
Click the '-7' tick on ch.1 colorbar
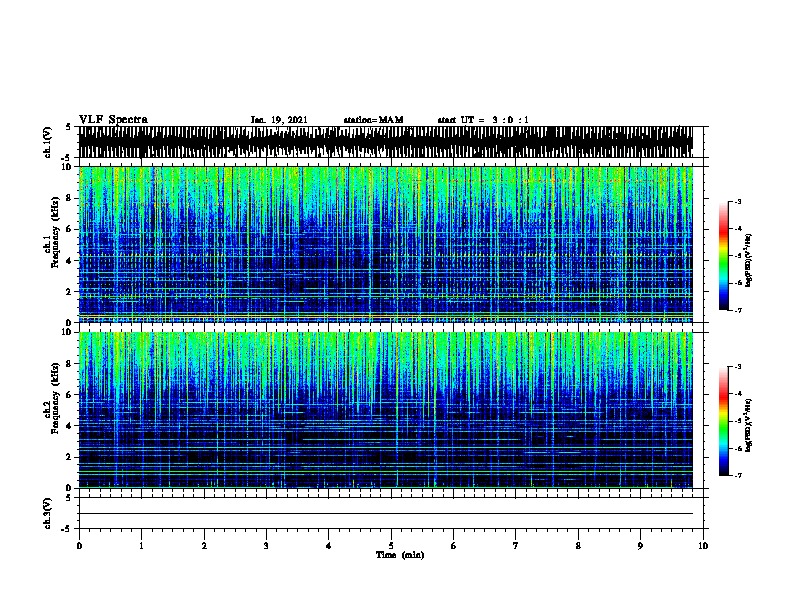pyautogui.click(x=737, y=310)
